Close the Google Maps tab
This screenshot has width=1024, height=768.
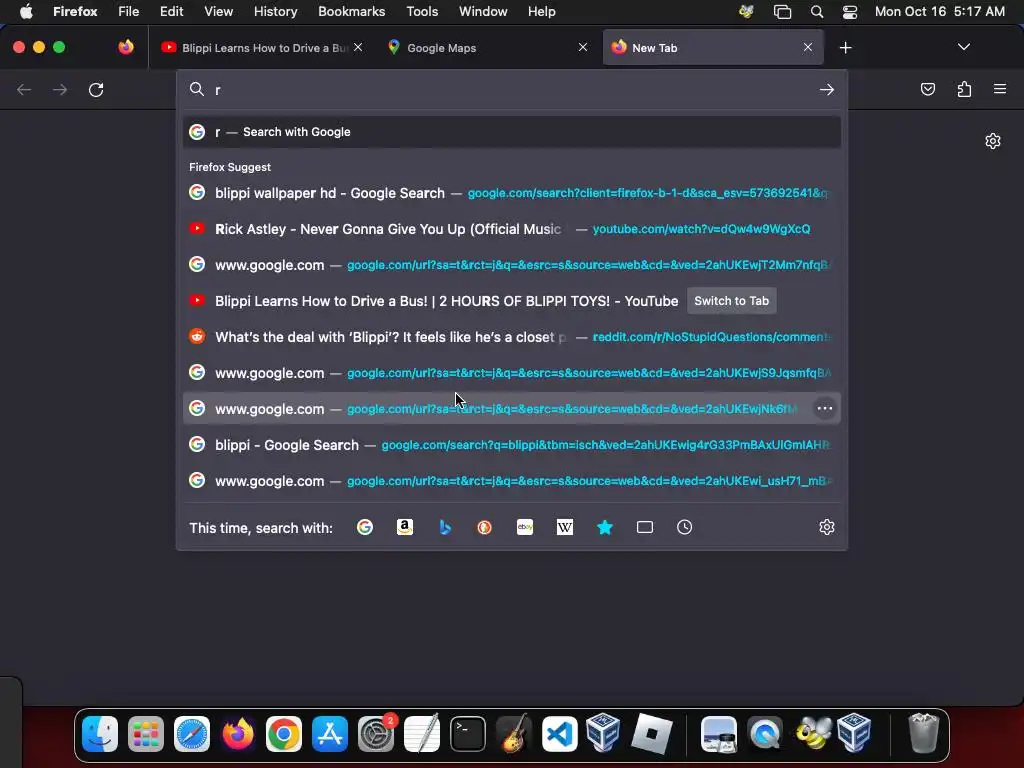coord(583,47)
